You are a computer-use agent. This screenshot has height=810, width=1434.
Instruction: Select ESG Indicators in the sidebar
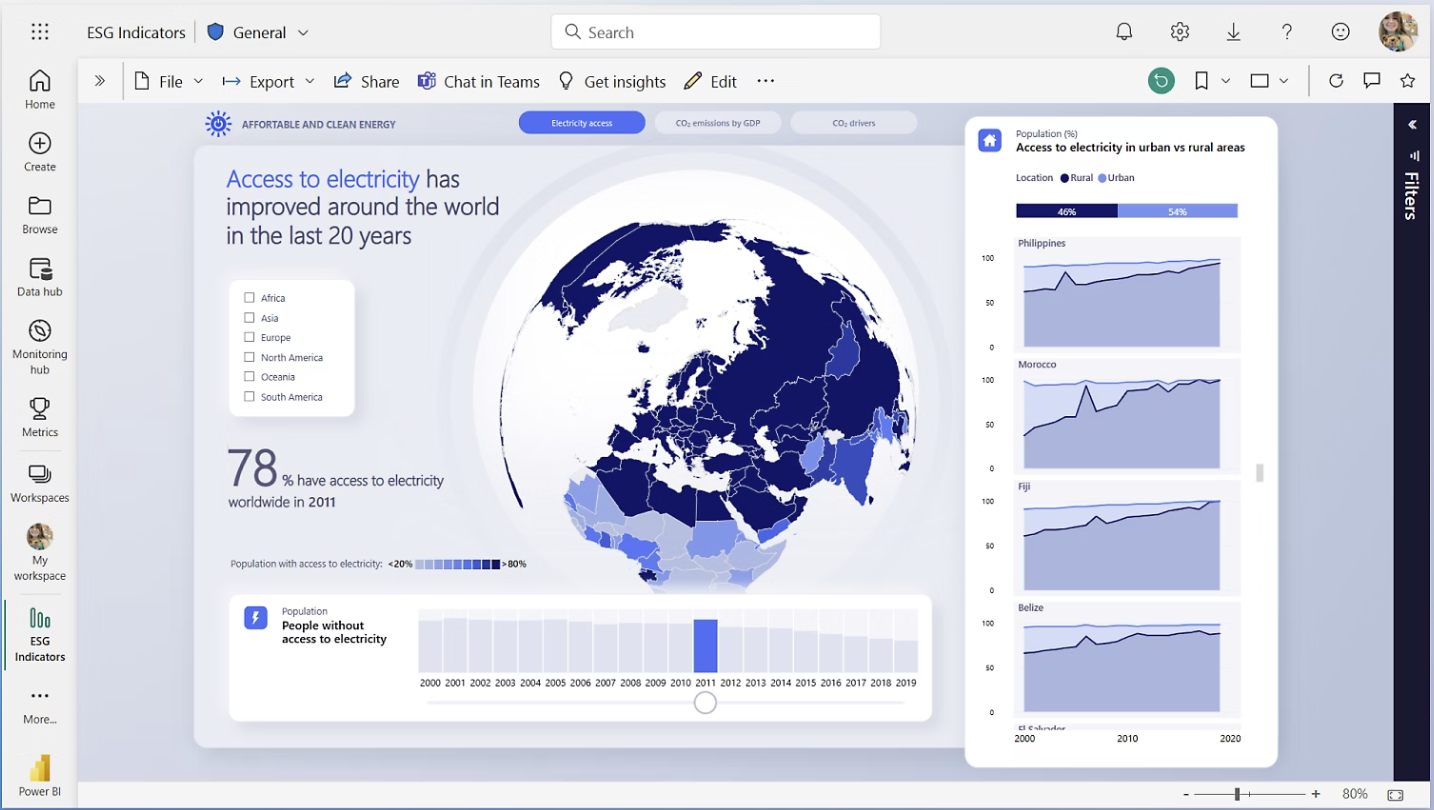(x=40, y=634)
